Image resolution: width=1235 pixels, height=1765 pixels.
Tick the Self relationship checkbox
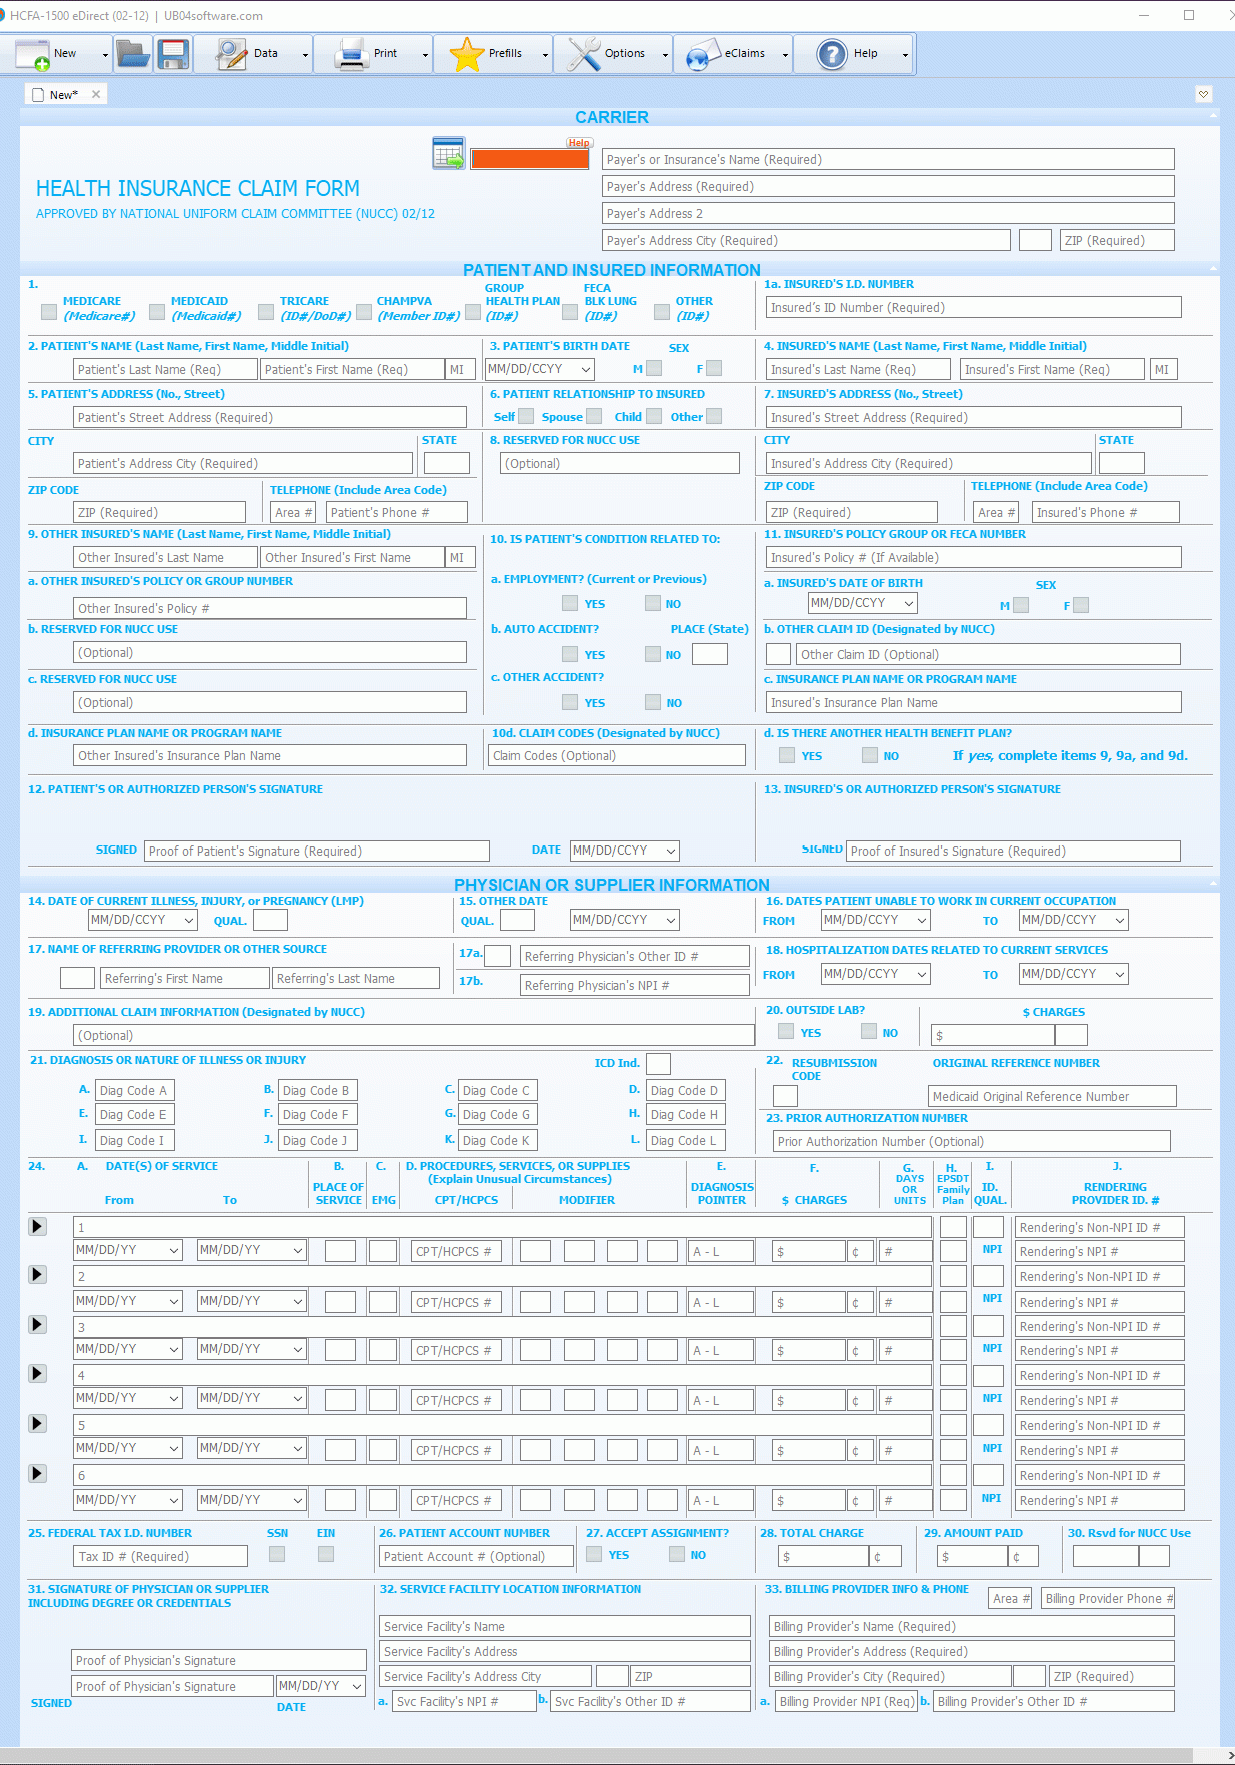[x=526, y=416]
